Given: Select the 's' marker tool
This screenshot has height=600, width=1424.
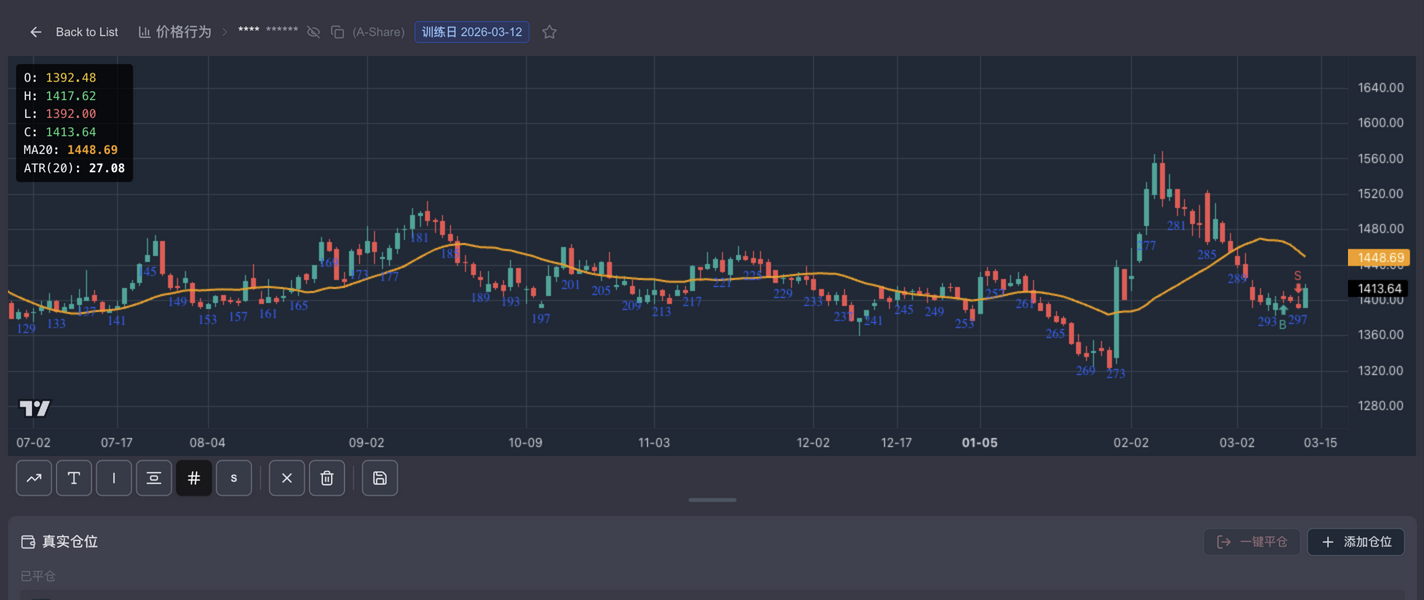Looking at the screenshot, I should [x=234, y=478].
